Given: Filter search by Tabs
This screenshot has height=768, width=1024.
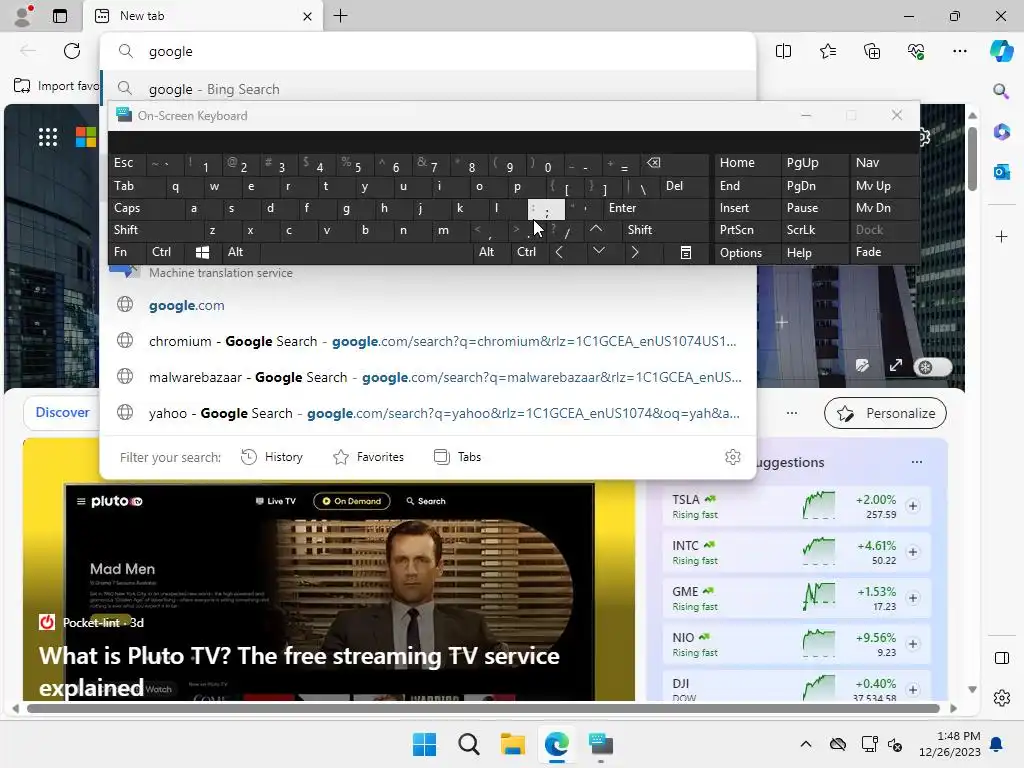Looking at the screenshot, I should 458,457.
